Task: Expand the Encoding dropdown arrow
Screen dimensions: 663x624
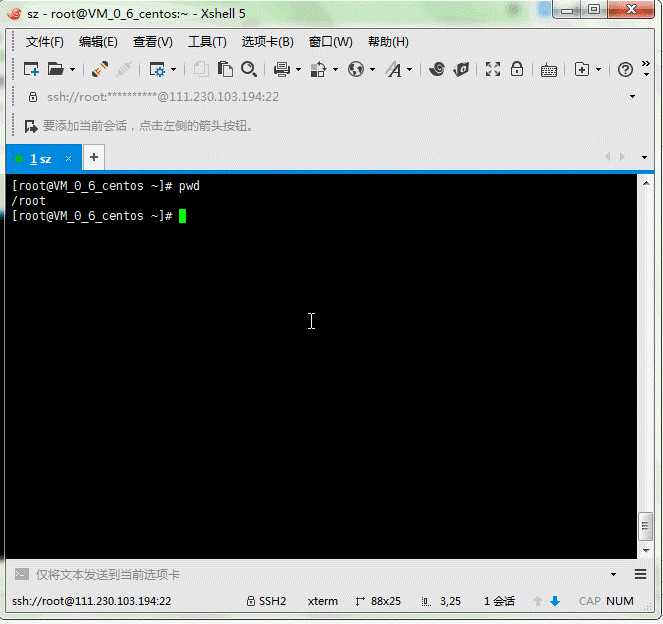Action: [x=373, y=69]
